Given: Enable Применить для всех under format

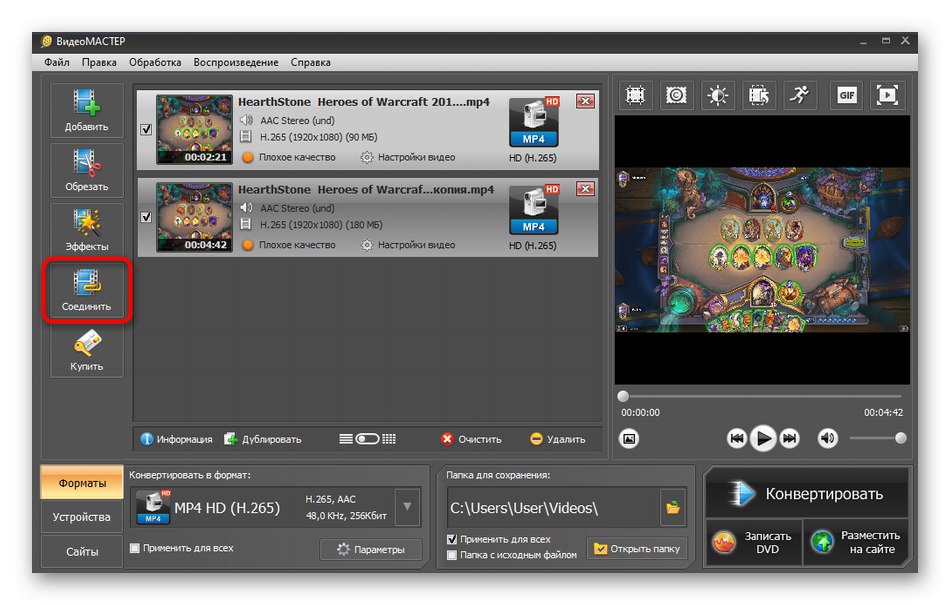Looking at the screenshot, I should [x=135, y=548].
